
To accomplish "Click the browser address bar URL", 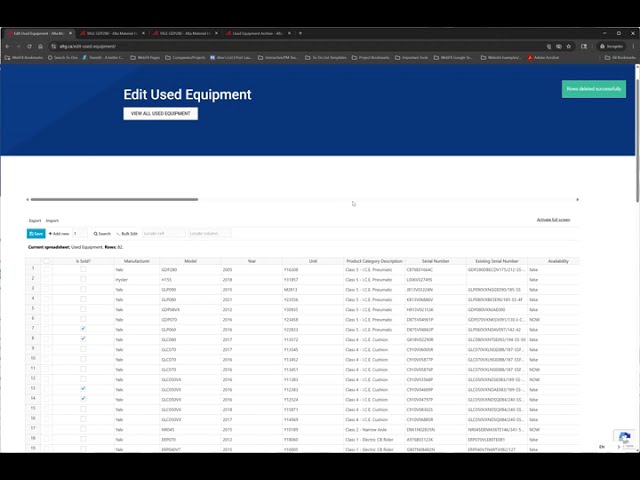I will click(x=87, y=47).
